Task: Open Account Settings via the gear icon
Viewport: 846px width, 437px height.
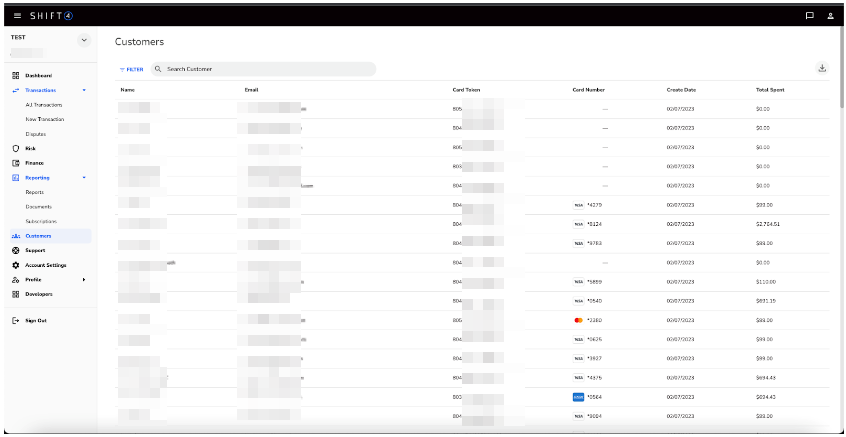Action: click(x=16, y=265)
